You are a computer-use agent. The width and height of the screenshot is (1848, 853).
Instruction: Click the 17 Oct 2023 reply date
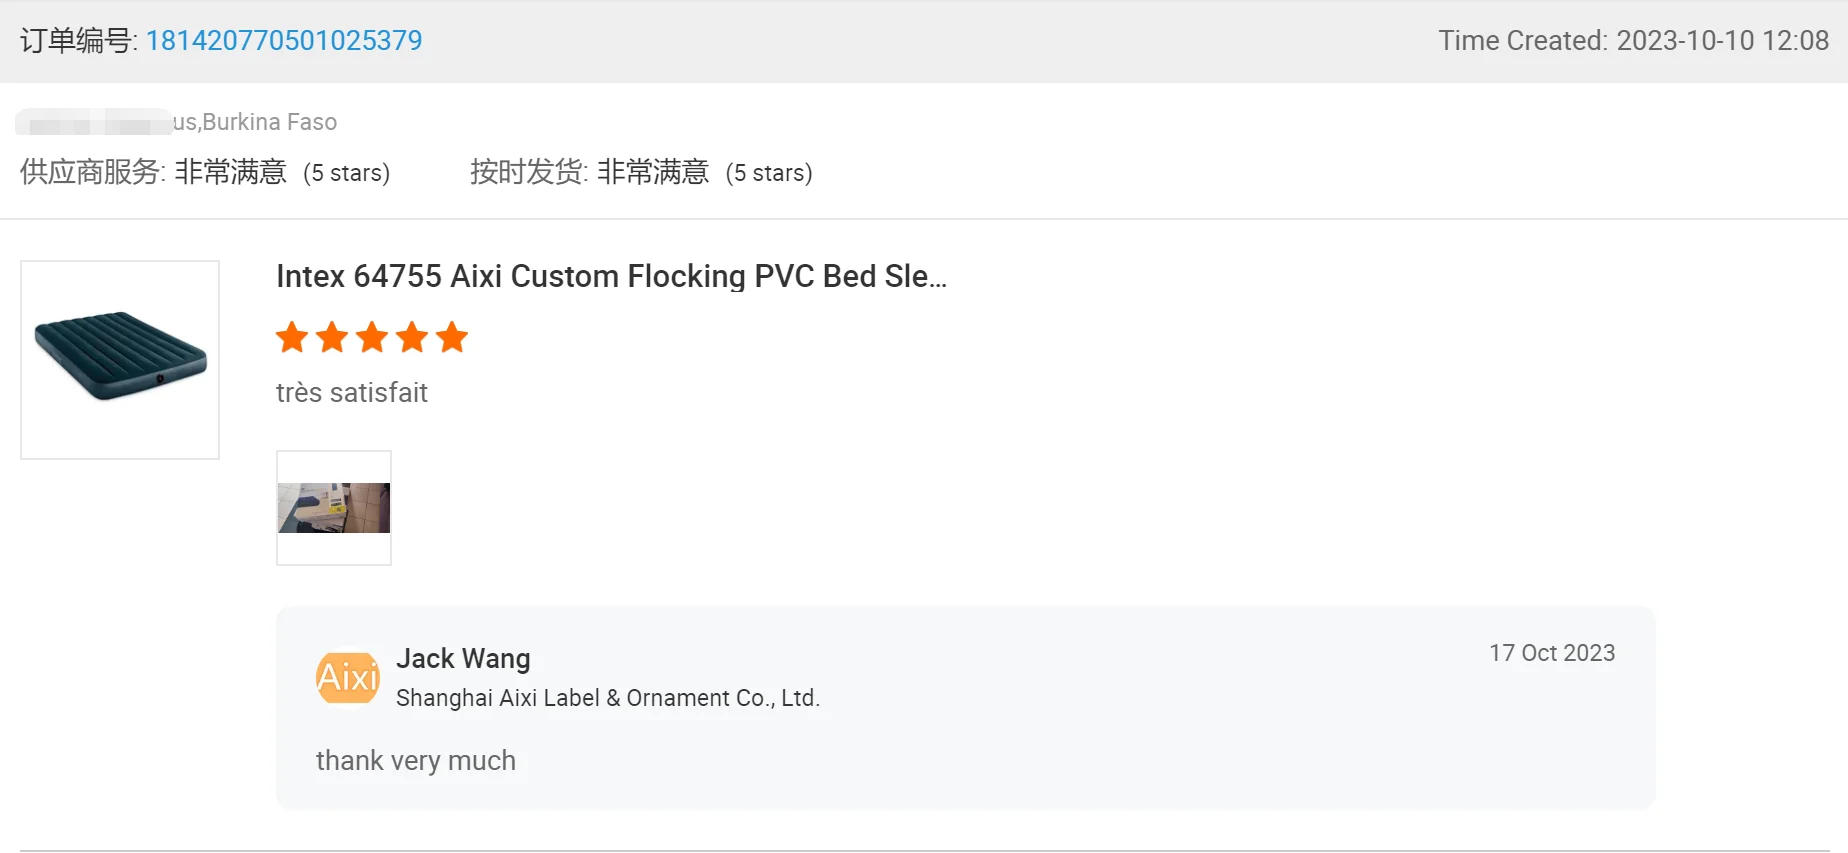(x=1552, y=653)
